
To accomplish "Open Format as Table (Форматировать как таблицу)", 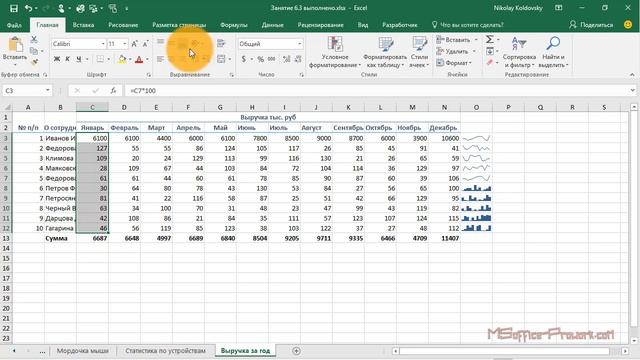I will click(x=385, y=52).
